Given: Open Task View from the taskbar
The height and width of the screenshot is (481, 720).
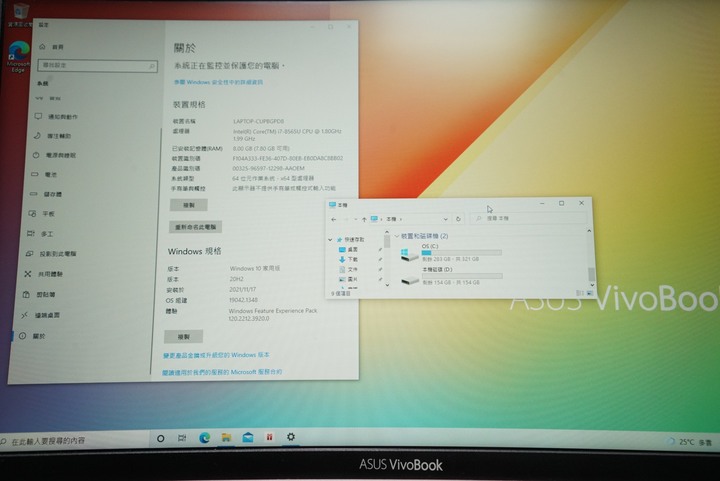Looking at the screenshot, I should [182, 438].
